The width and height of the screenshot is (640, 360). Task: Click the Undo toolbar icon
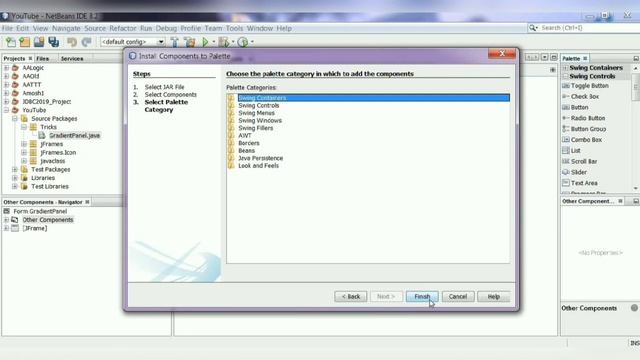point(72,42)
